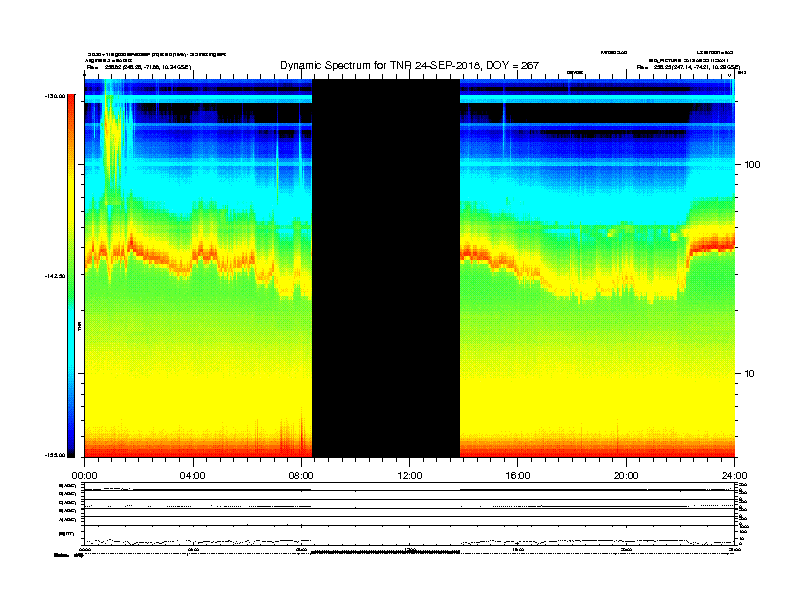Click the black data gap region

(386, 268)
